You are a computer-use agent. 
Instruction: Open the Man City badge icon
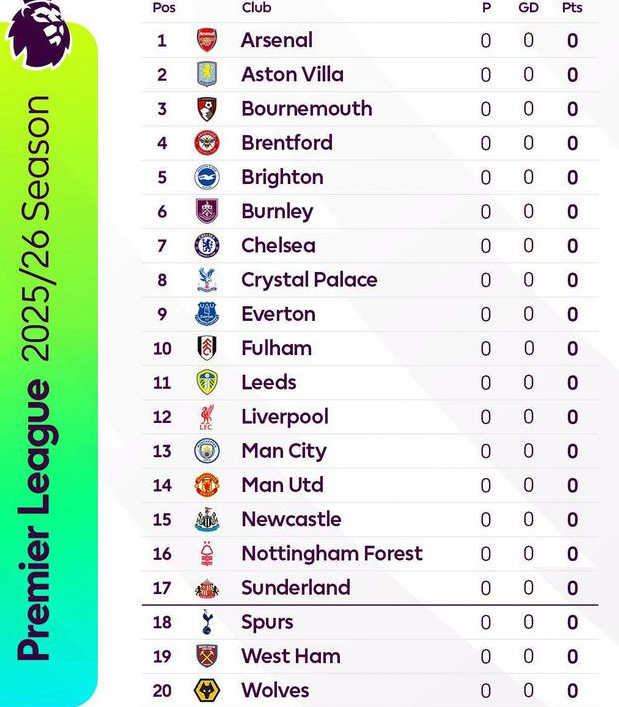click(207, 451)
